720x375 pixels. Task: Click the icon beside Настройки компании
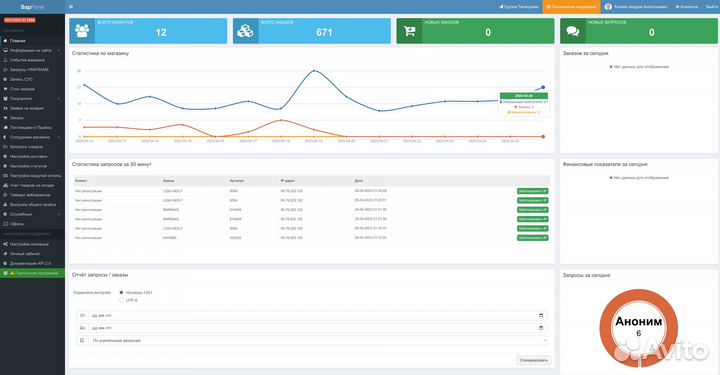coord(6,244)
